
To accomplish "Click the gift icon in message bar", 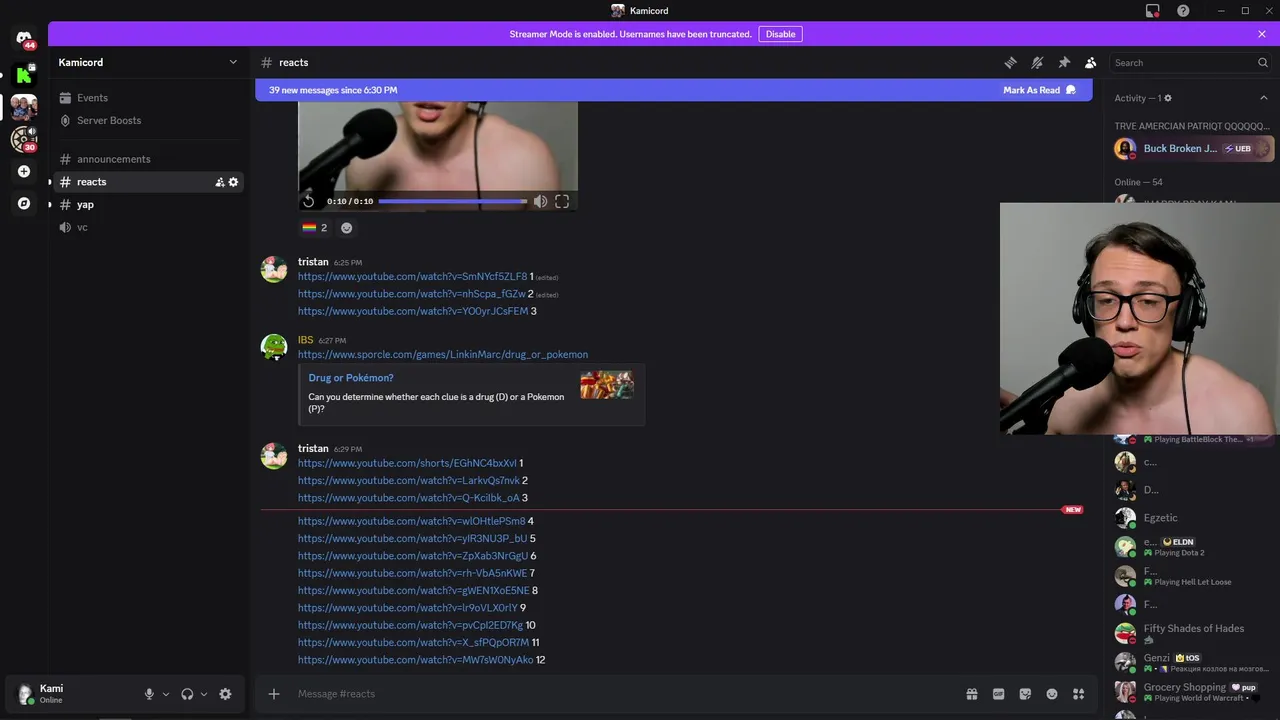I will (x=971, y=694).
